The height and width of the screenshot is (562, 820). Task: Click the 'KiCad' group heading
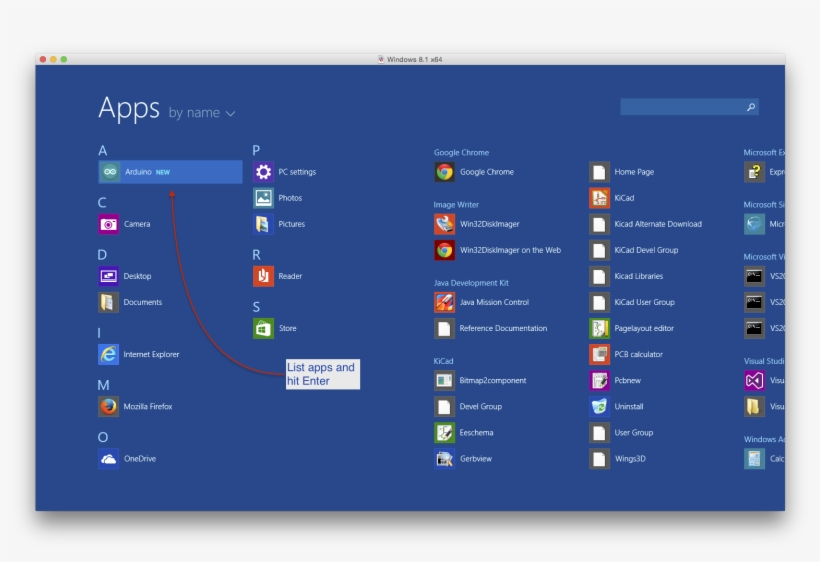click(x=443, y=361)
